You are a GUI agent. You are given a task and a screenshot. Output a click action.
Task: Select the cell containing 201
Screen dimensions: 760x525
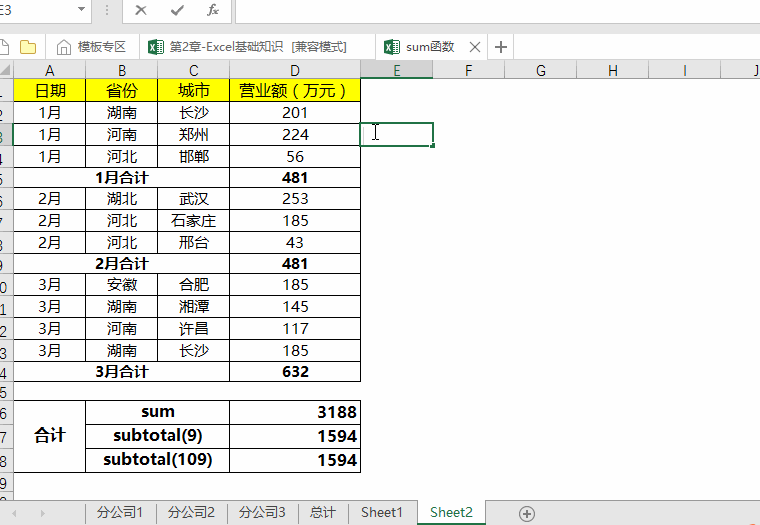pyautogui.click(x=295, y=112)
